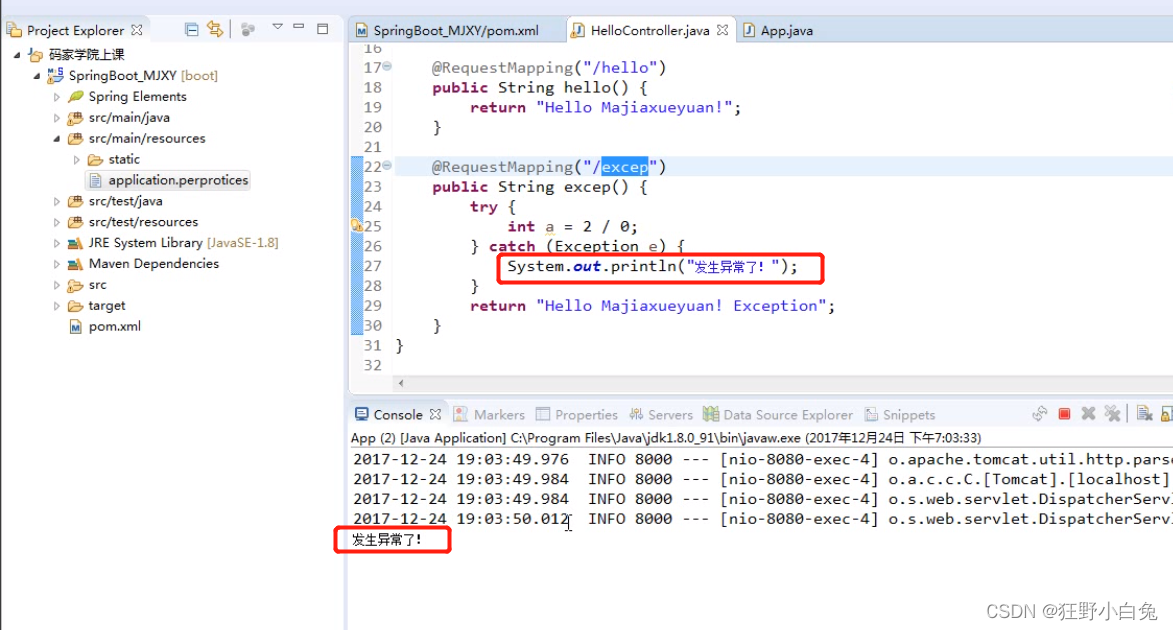
Task: Fold the excep method at line 22
Action: point(387,165)
